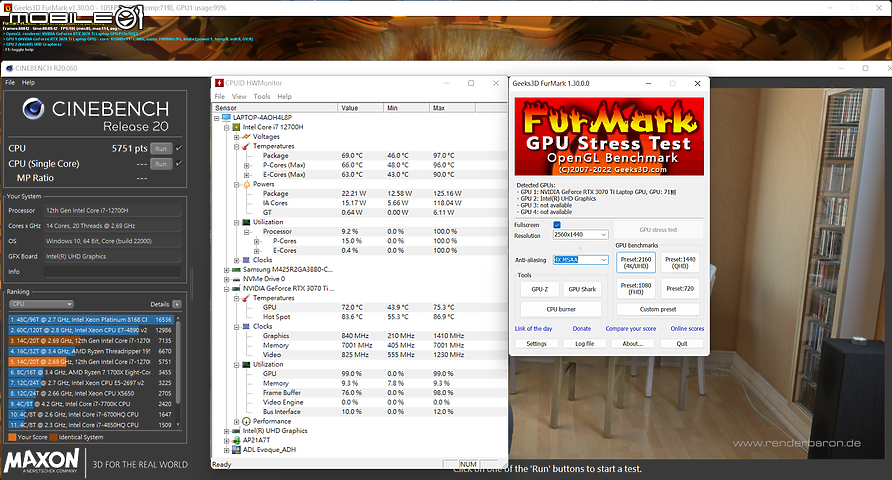Expand the Voltages node
Viewport: 892px width, 480px height.
236,137
